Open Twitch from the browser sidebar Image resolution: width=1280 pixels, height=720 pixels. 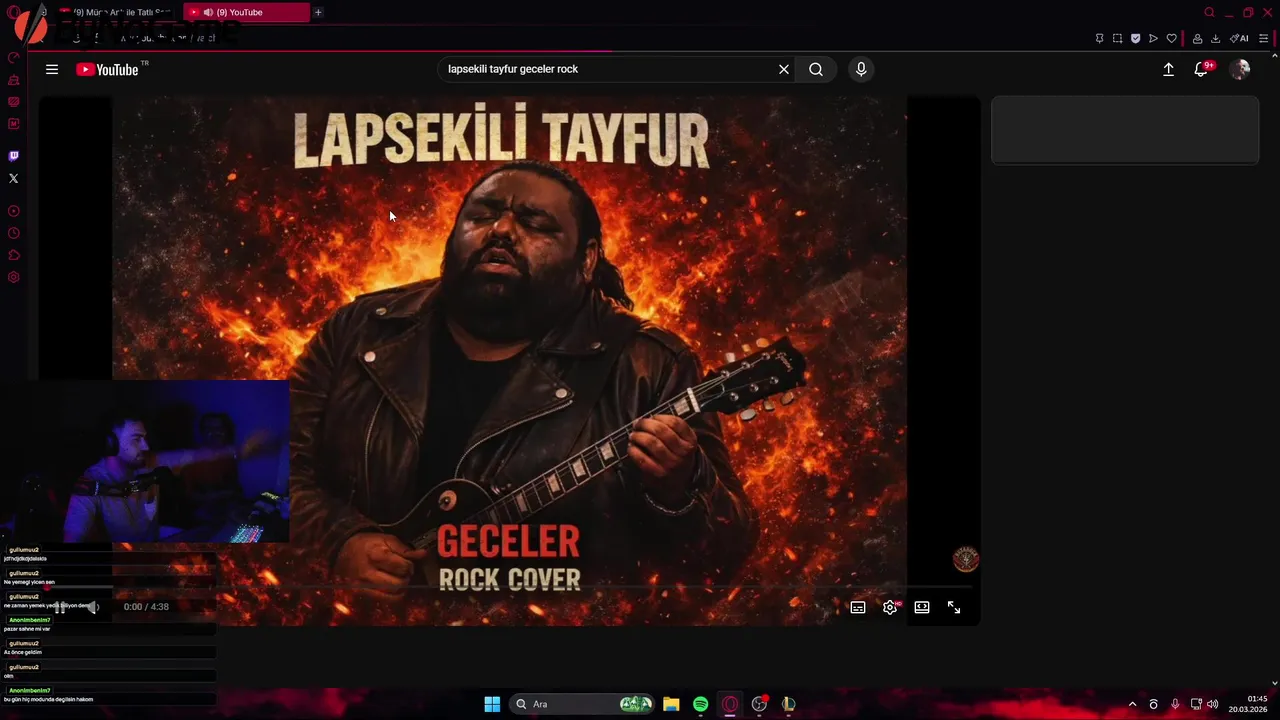(14, 156)
